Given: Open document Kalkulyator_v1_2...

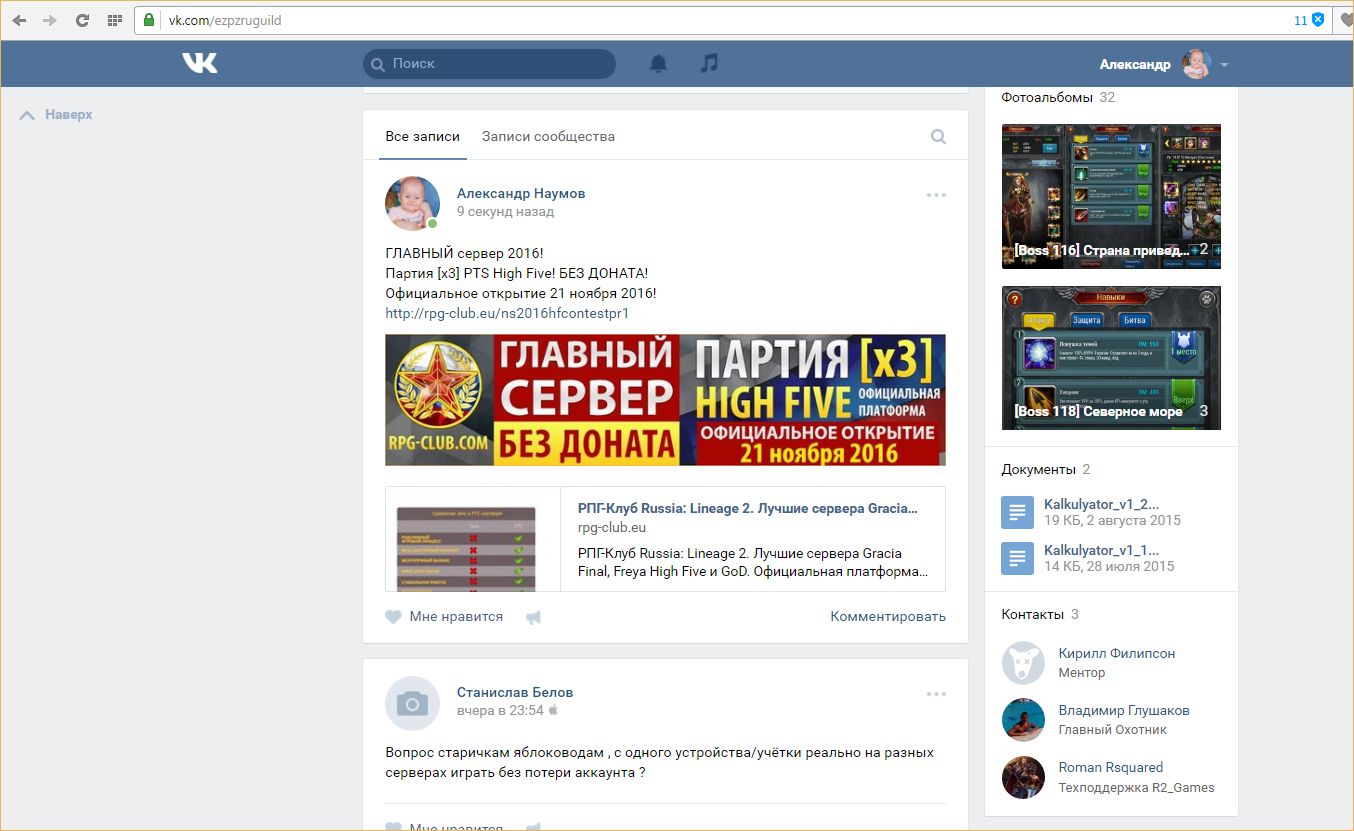Looking at the screenshot, I should [x=1102, y=505].
